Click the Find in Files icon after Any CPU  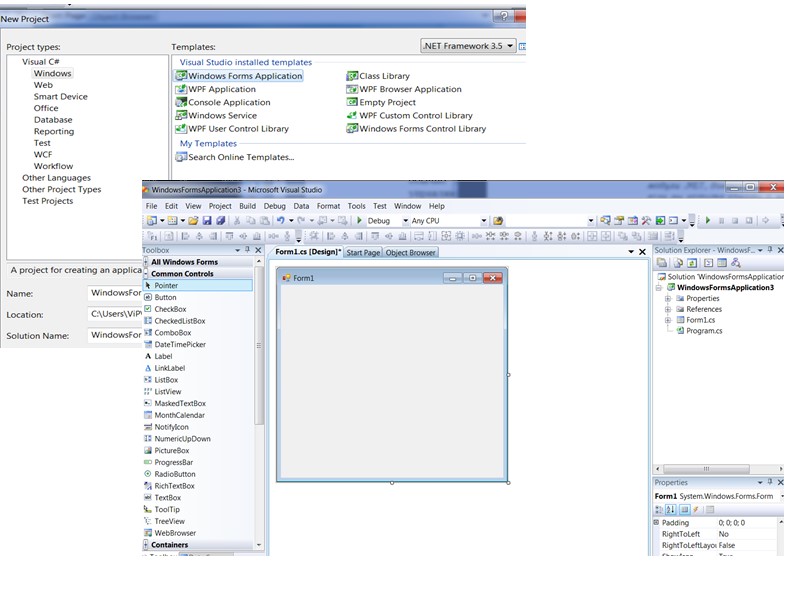(498, 220)
